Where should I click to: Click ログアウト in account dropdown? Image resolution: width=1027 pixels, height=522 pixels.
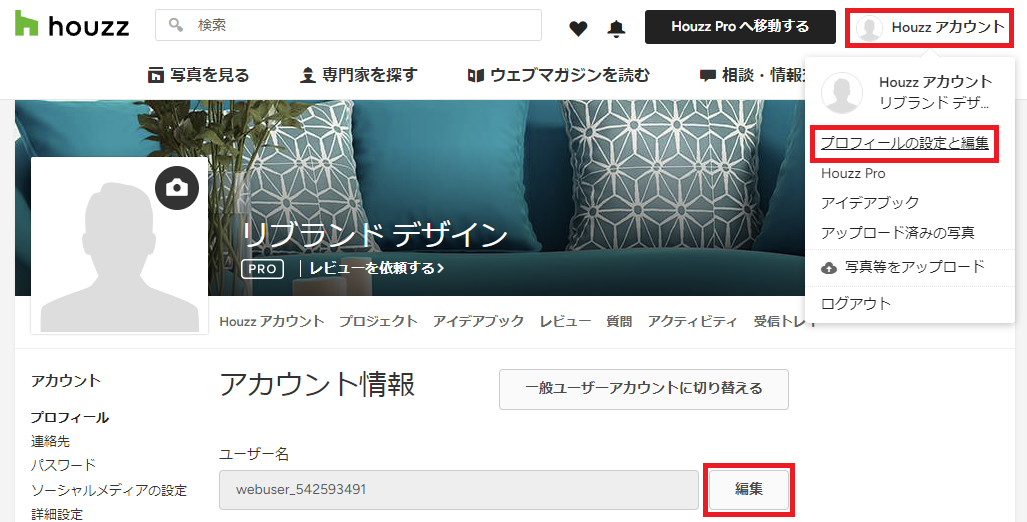coord(856,304)
